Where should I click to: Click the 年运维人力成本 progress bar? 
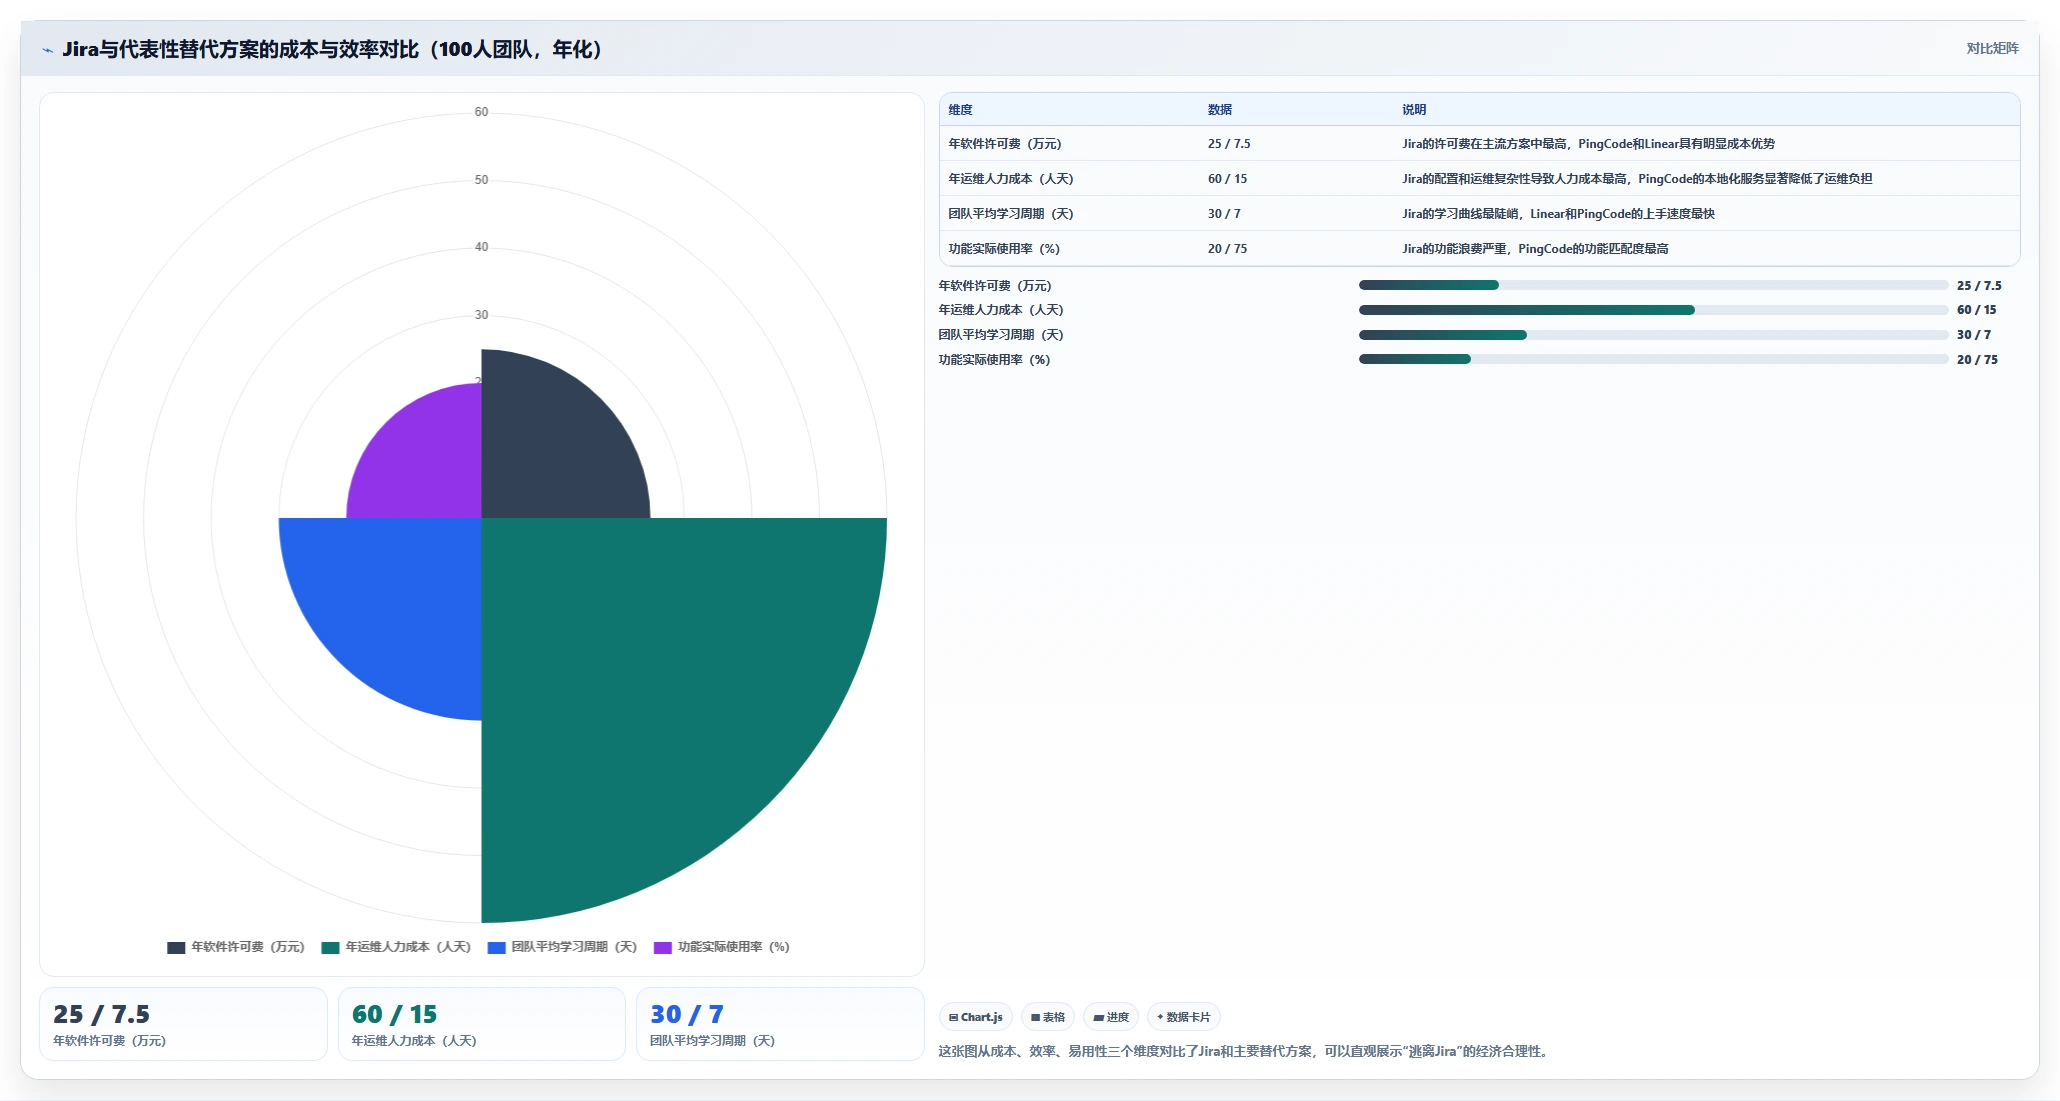click(x=1653, y=310)
